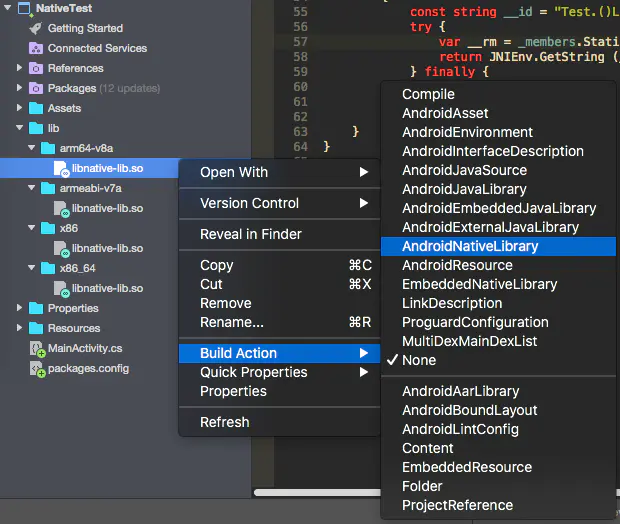Expand the Resources folder node
620x524 pixels.
(19, 328)
